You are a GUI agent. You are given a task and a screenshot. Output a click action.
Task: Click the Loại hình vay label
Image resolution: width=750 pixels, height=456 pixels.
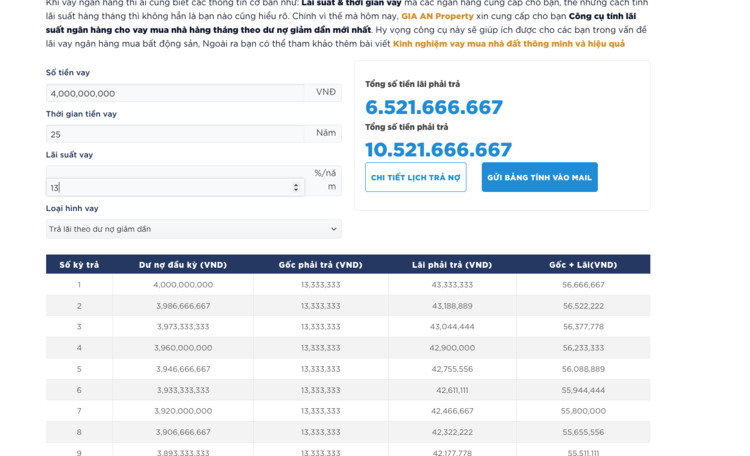[x=72, y=208]
